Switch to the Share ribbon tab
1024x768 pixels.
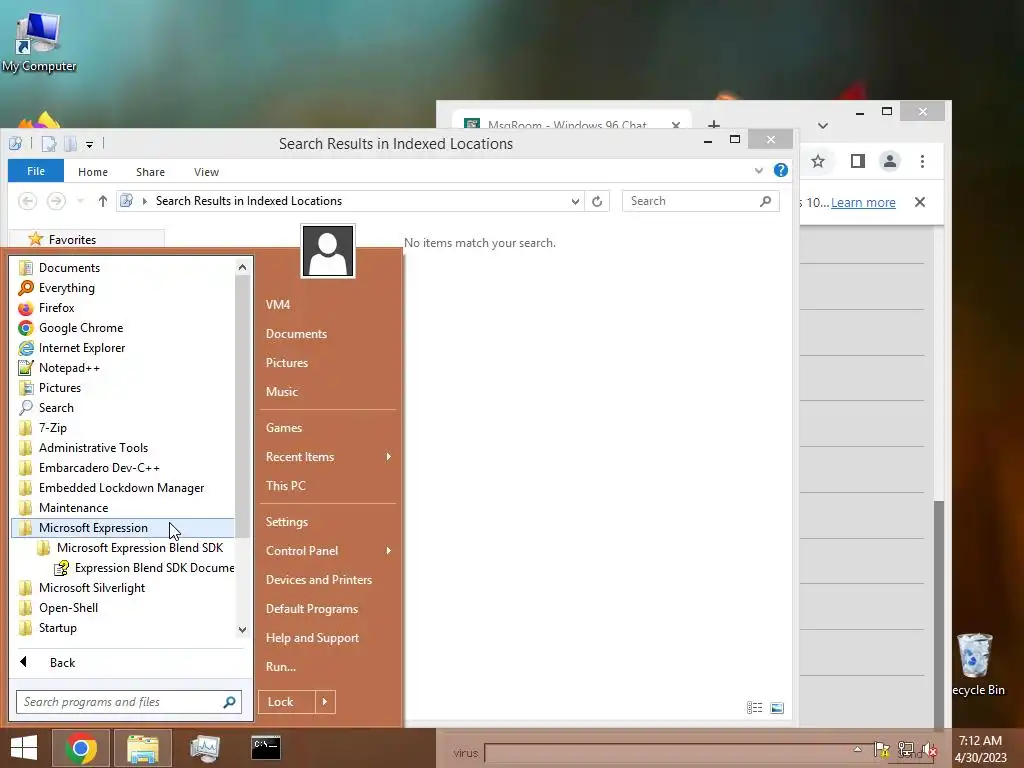[150, 172]
